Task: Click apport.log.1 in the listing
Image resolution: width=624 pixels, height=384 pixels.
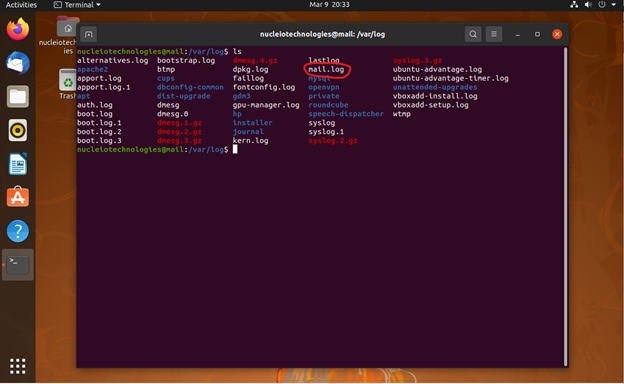Action: point(103,87)
